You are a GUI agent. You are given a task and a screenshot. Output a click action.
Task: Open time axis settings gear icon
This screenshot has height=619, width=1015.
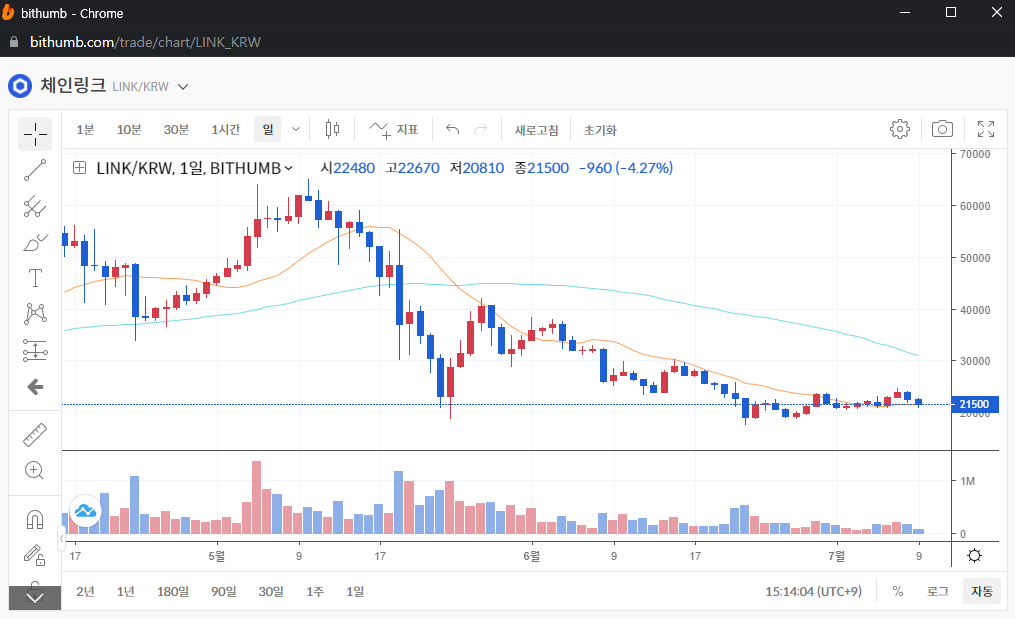click(x=974, y=556)
